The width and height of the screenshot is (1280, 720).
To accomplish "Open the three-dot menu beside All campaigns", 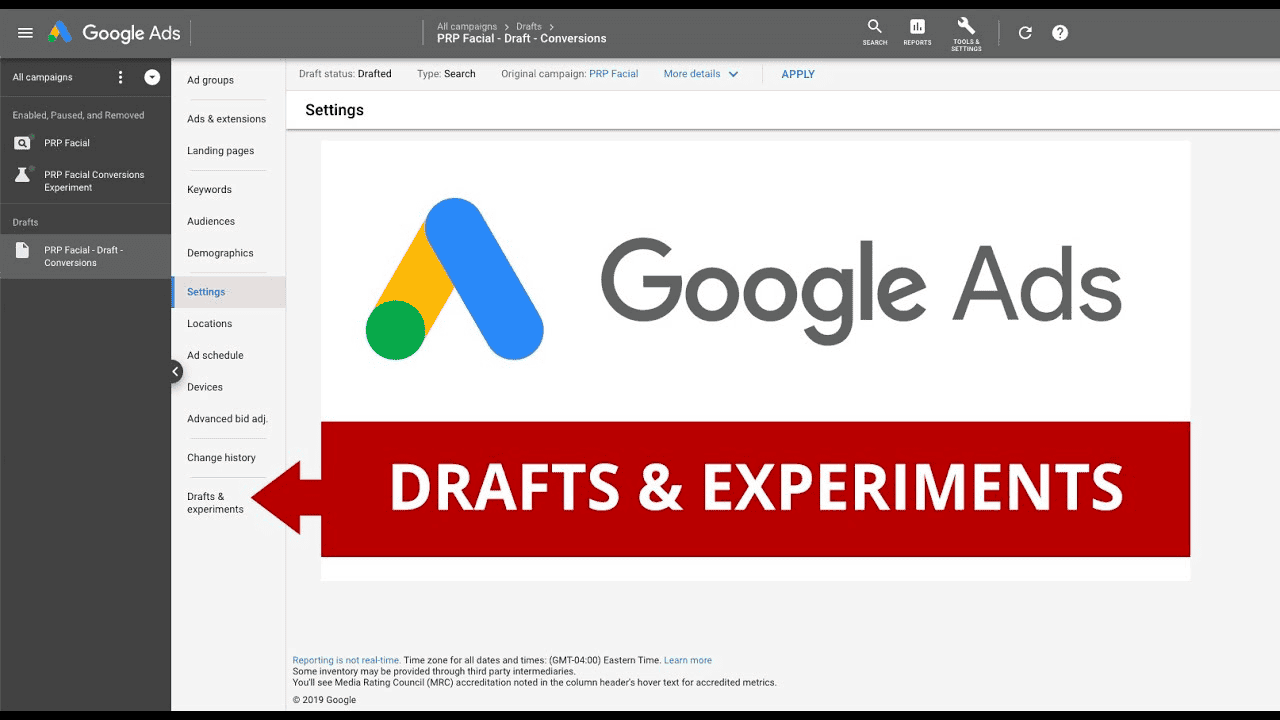I will pos(119,77).
